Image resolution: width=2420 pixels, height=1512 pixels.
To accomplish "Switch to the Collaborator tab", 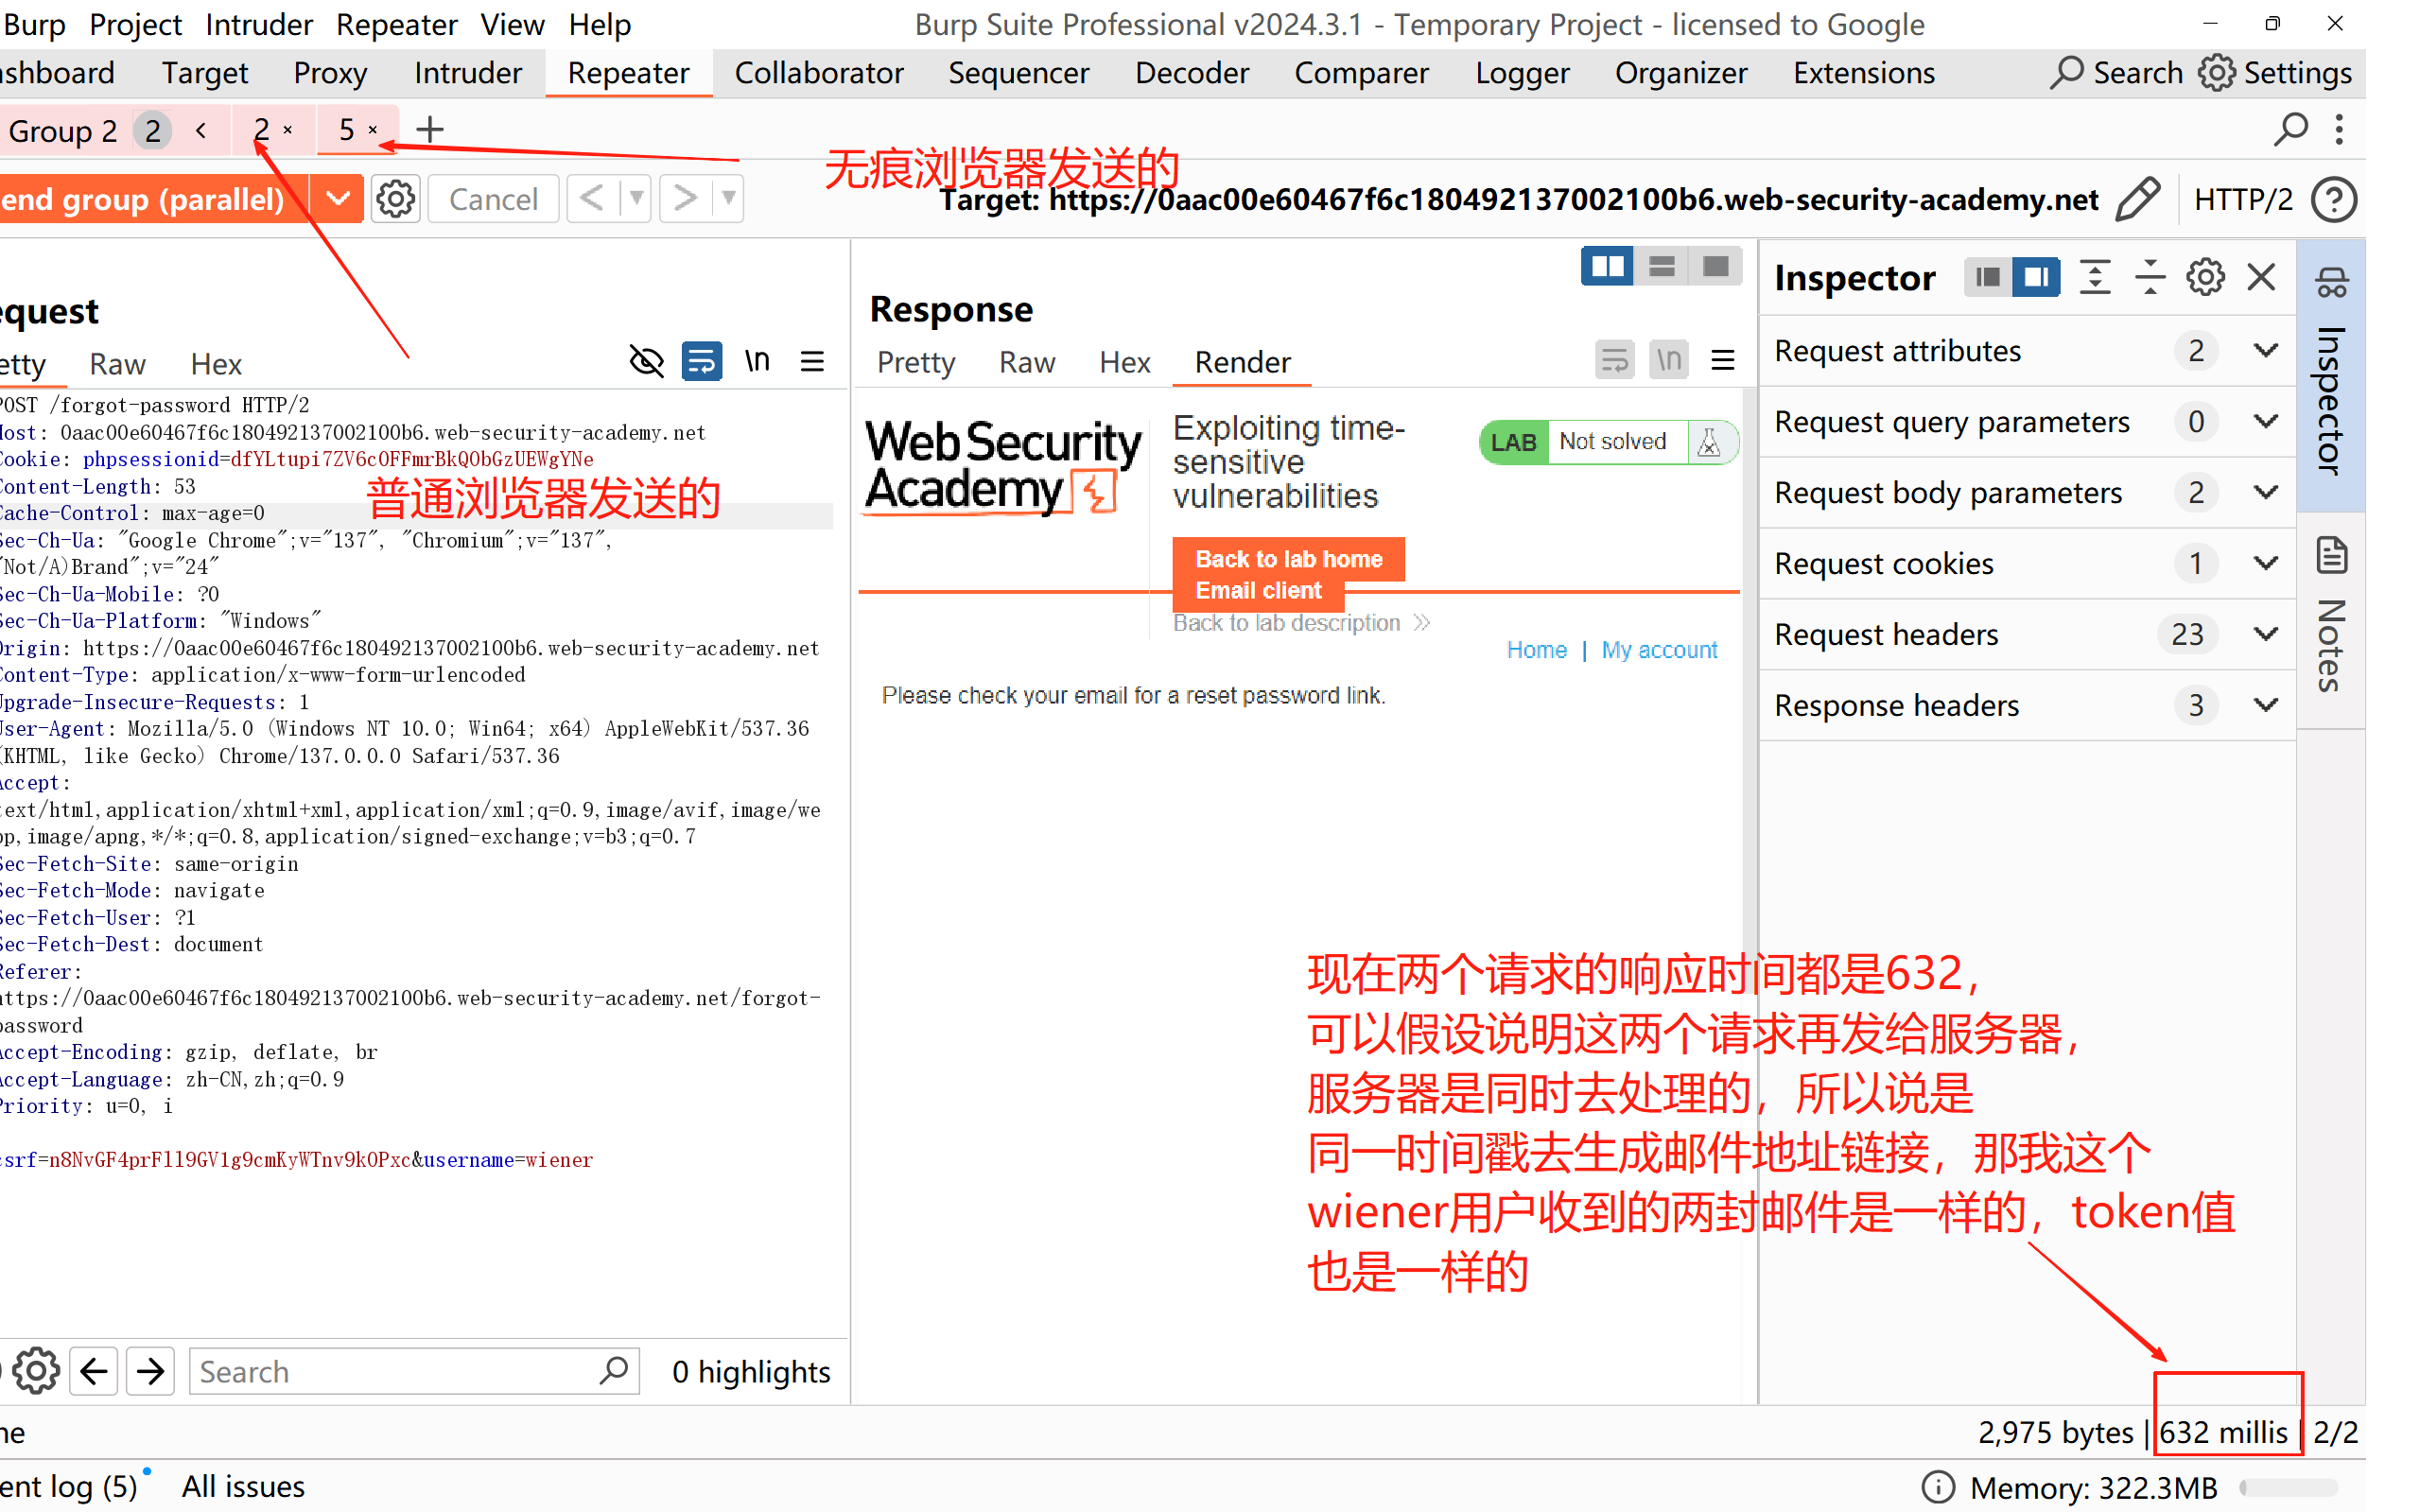I will click(818, 73).
